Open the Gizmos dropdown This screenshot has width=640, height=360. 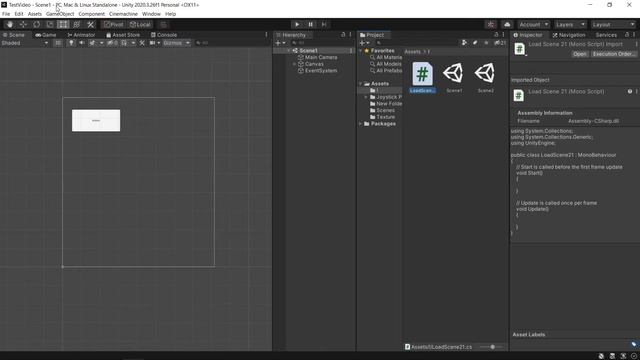(x=176, y=43)
